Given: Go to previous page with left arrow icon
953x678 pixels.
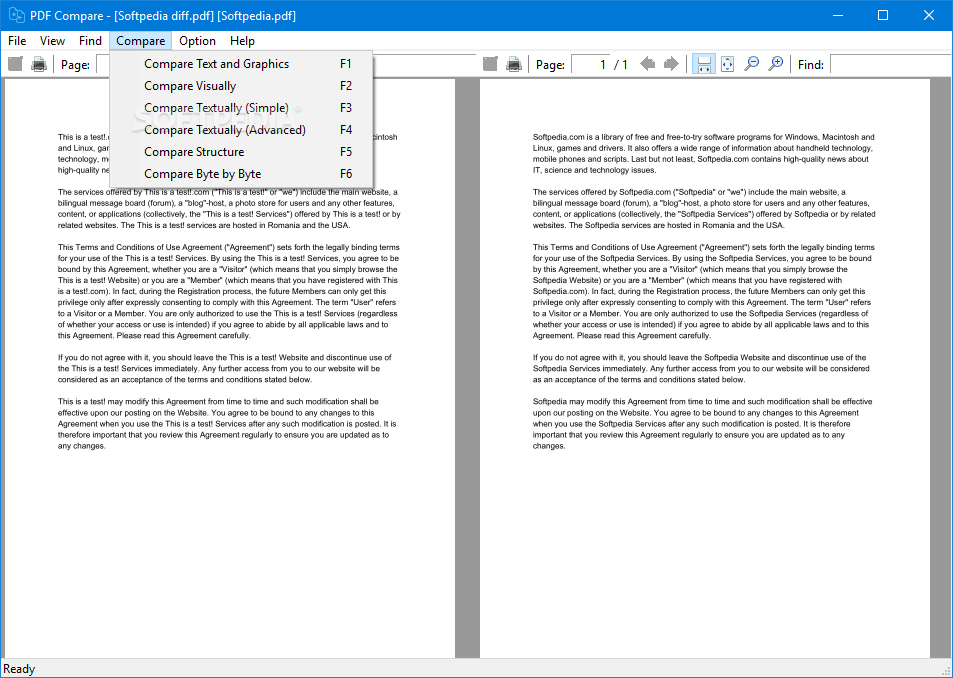Looking at the screenshot, I should (648, 64).
